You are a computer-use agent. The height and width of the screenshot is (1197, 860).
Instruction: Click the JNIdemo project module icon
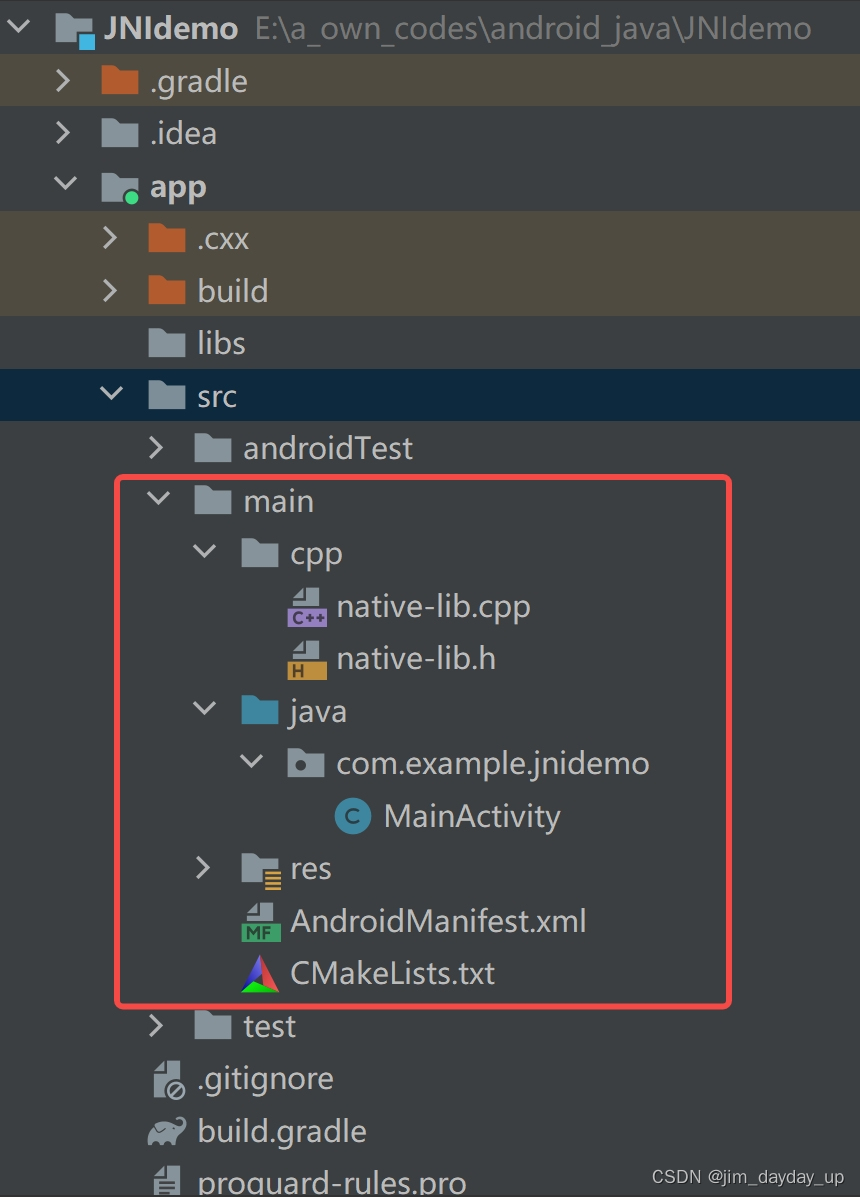[x=76, y=31]
